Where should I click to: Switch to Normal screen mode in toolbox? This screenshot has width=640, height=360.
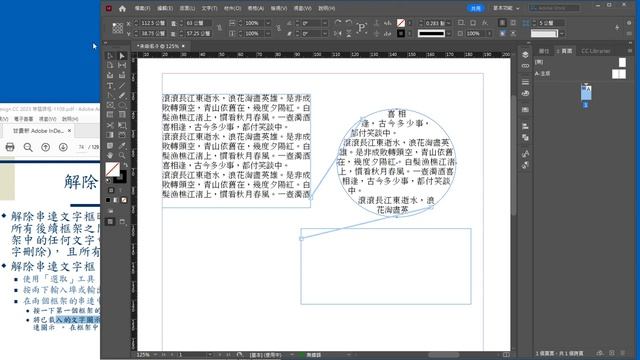(110, 222)
